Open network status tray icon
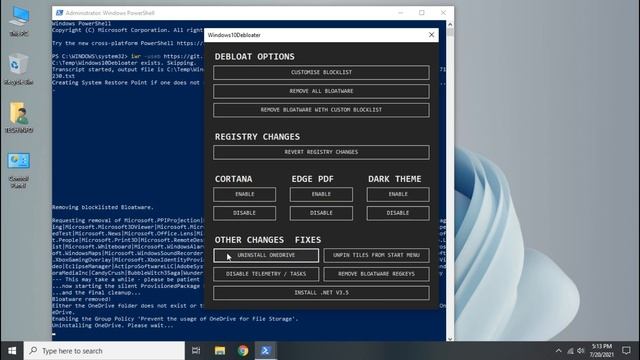This screenshot has height=360, width=640. (570, 351)
